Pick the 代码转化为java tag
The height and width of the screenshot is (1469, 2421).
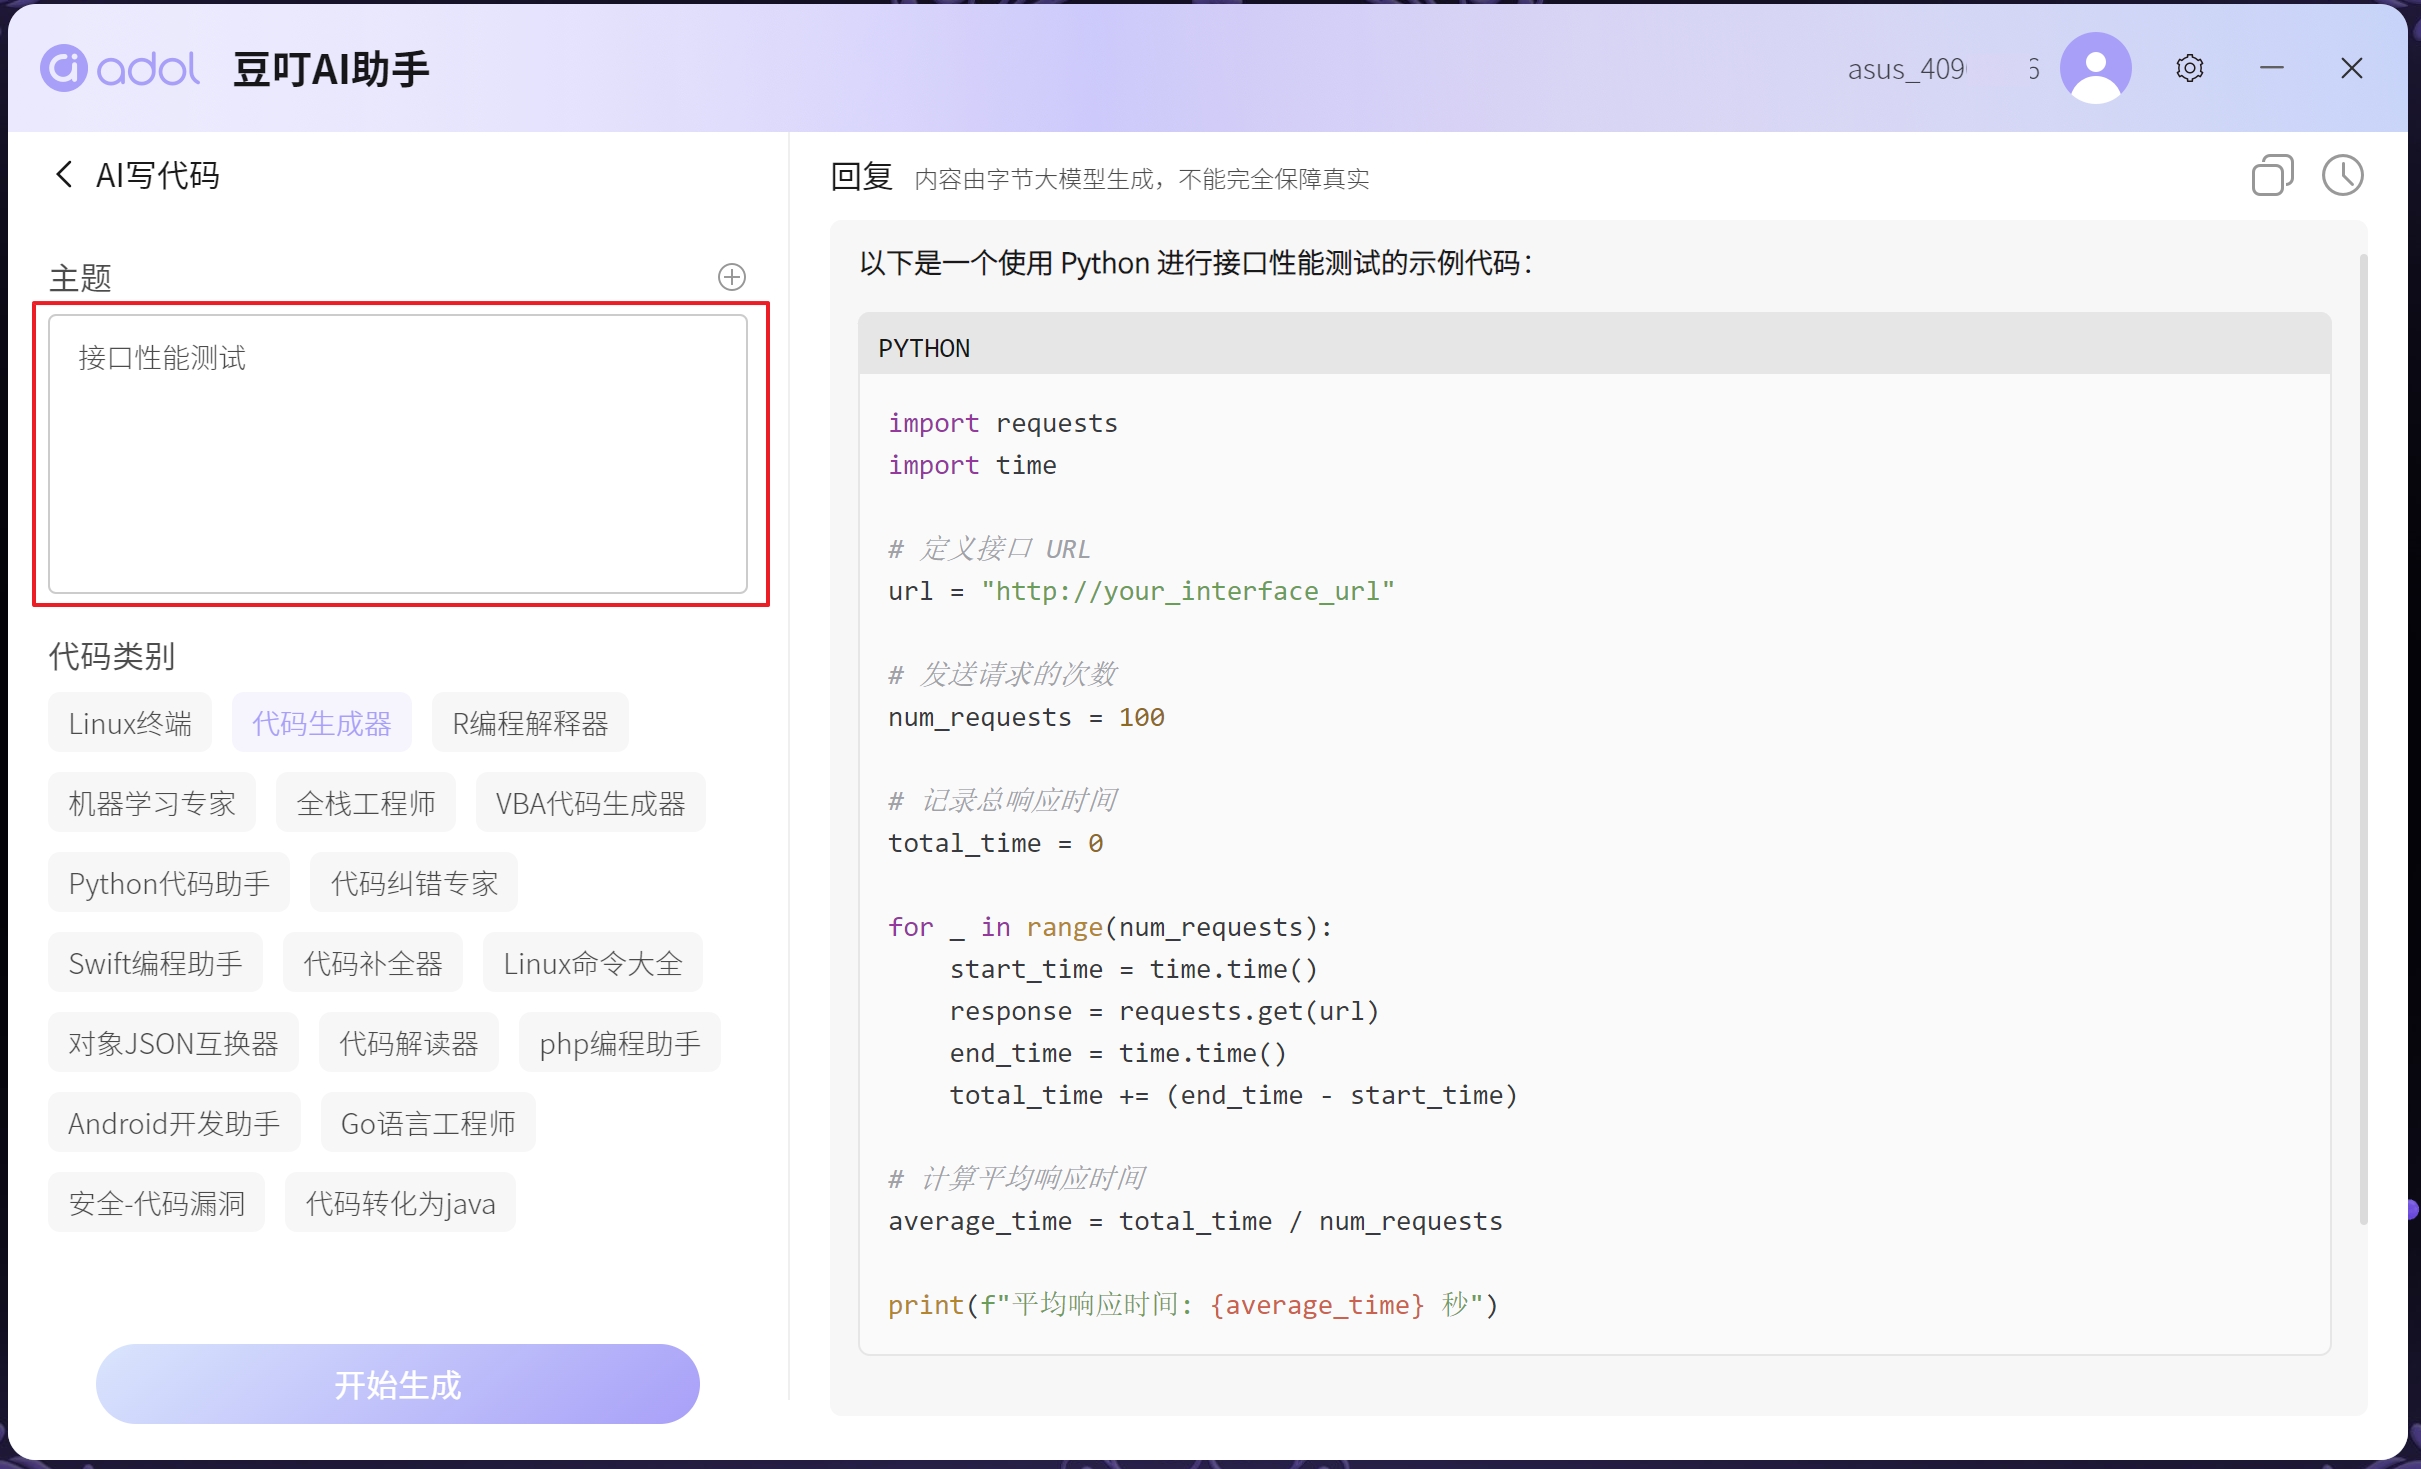click(400, 1203)
